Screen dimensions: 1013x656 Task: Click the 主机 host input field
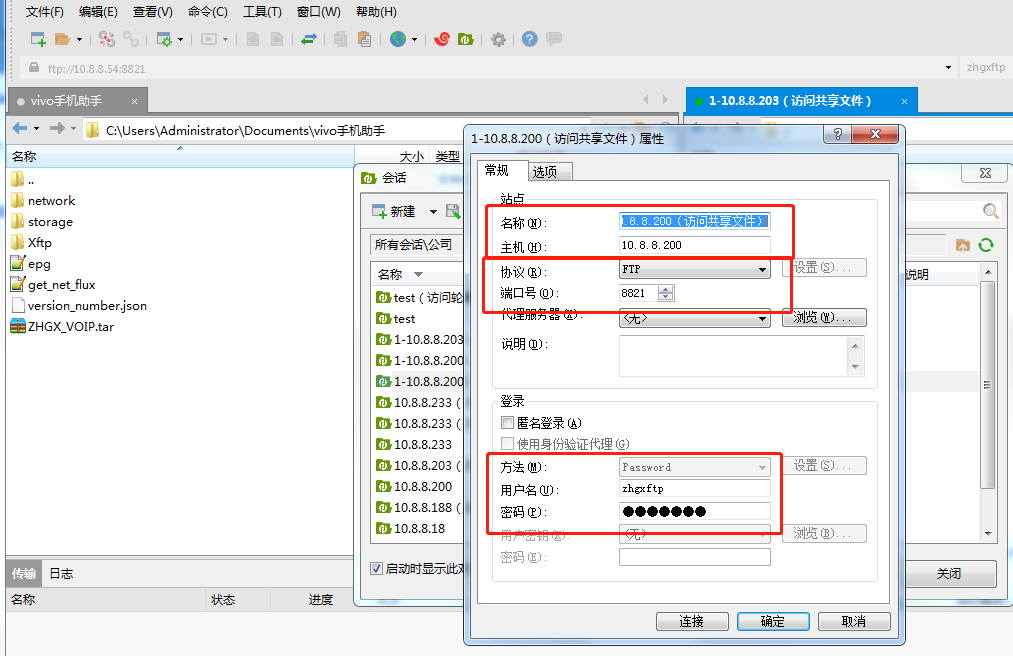[694, 245]
